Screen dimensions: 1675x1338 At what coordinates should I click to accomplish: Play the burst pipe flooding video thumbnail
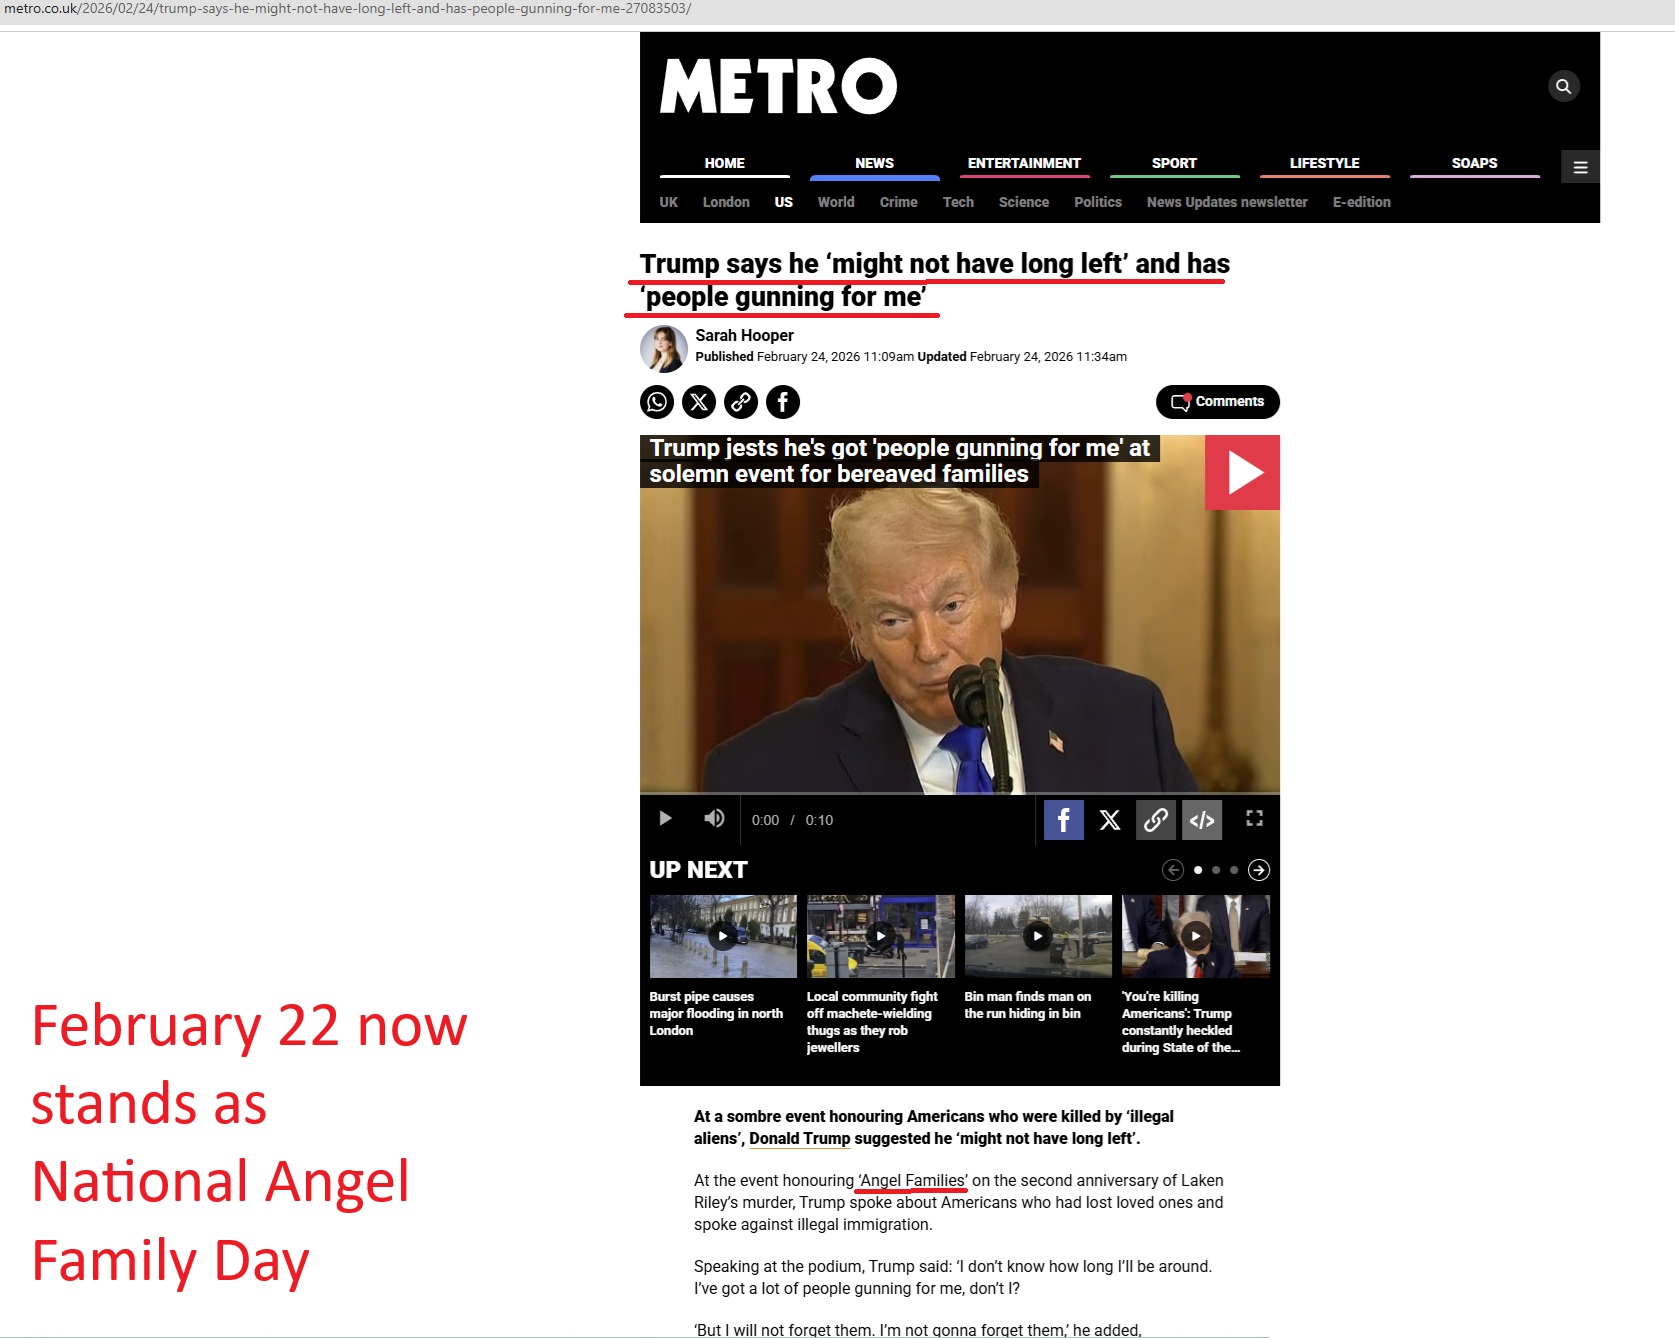723,936
